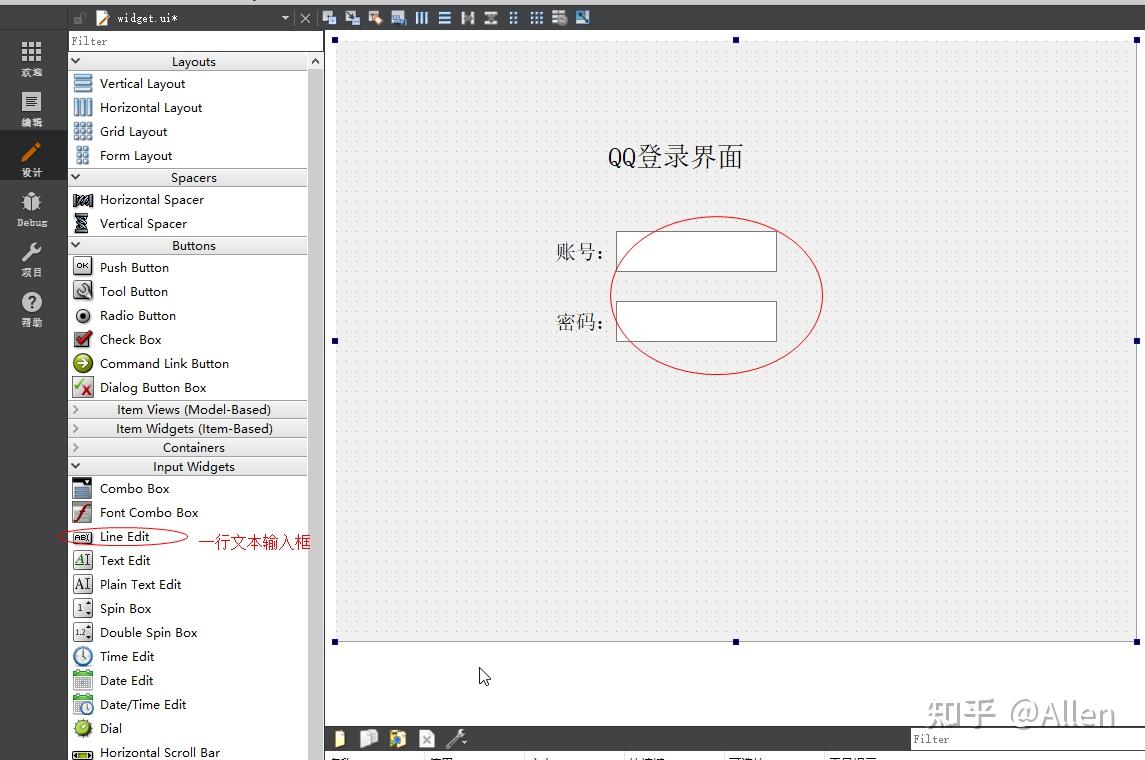Select the Edit Buddies mode icon

coord(375,17)
